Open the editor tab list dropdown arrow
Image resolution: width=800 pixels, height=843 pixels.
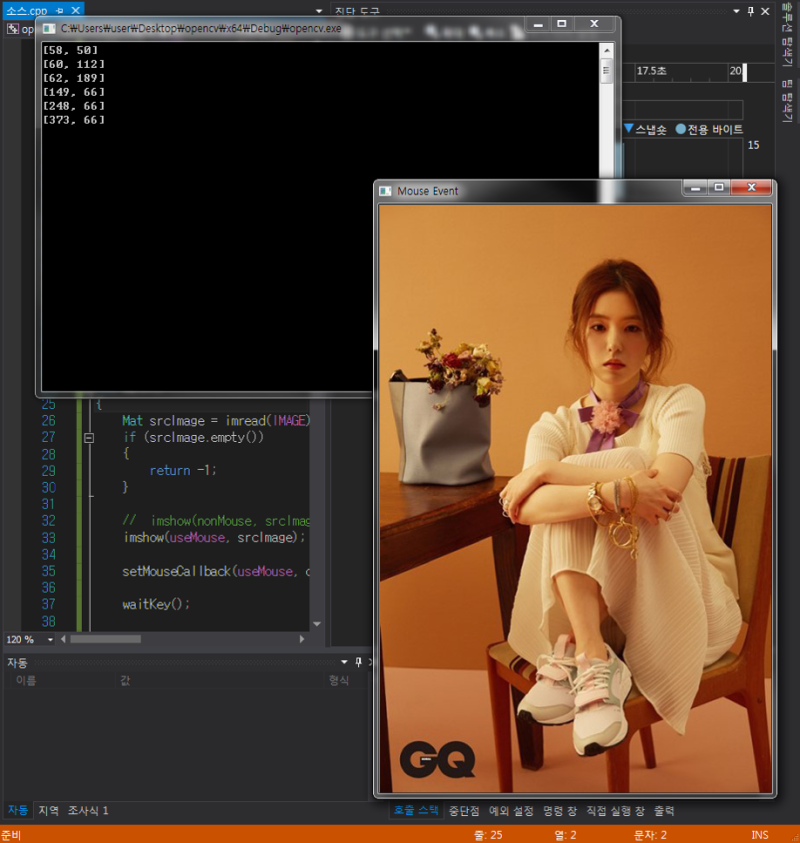point(319,11)
